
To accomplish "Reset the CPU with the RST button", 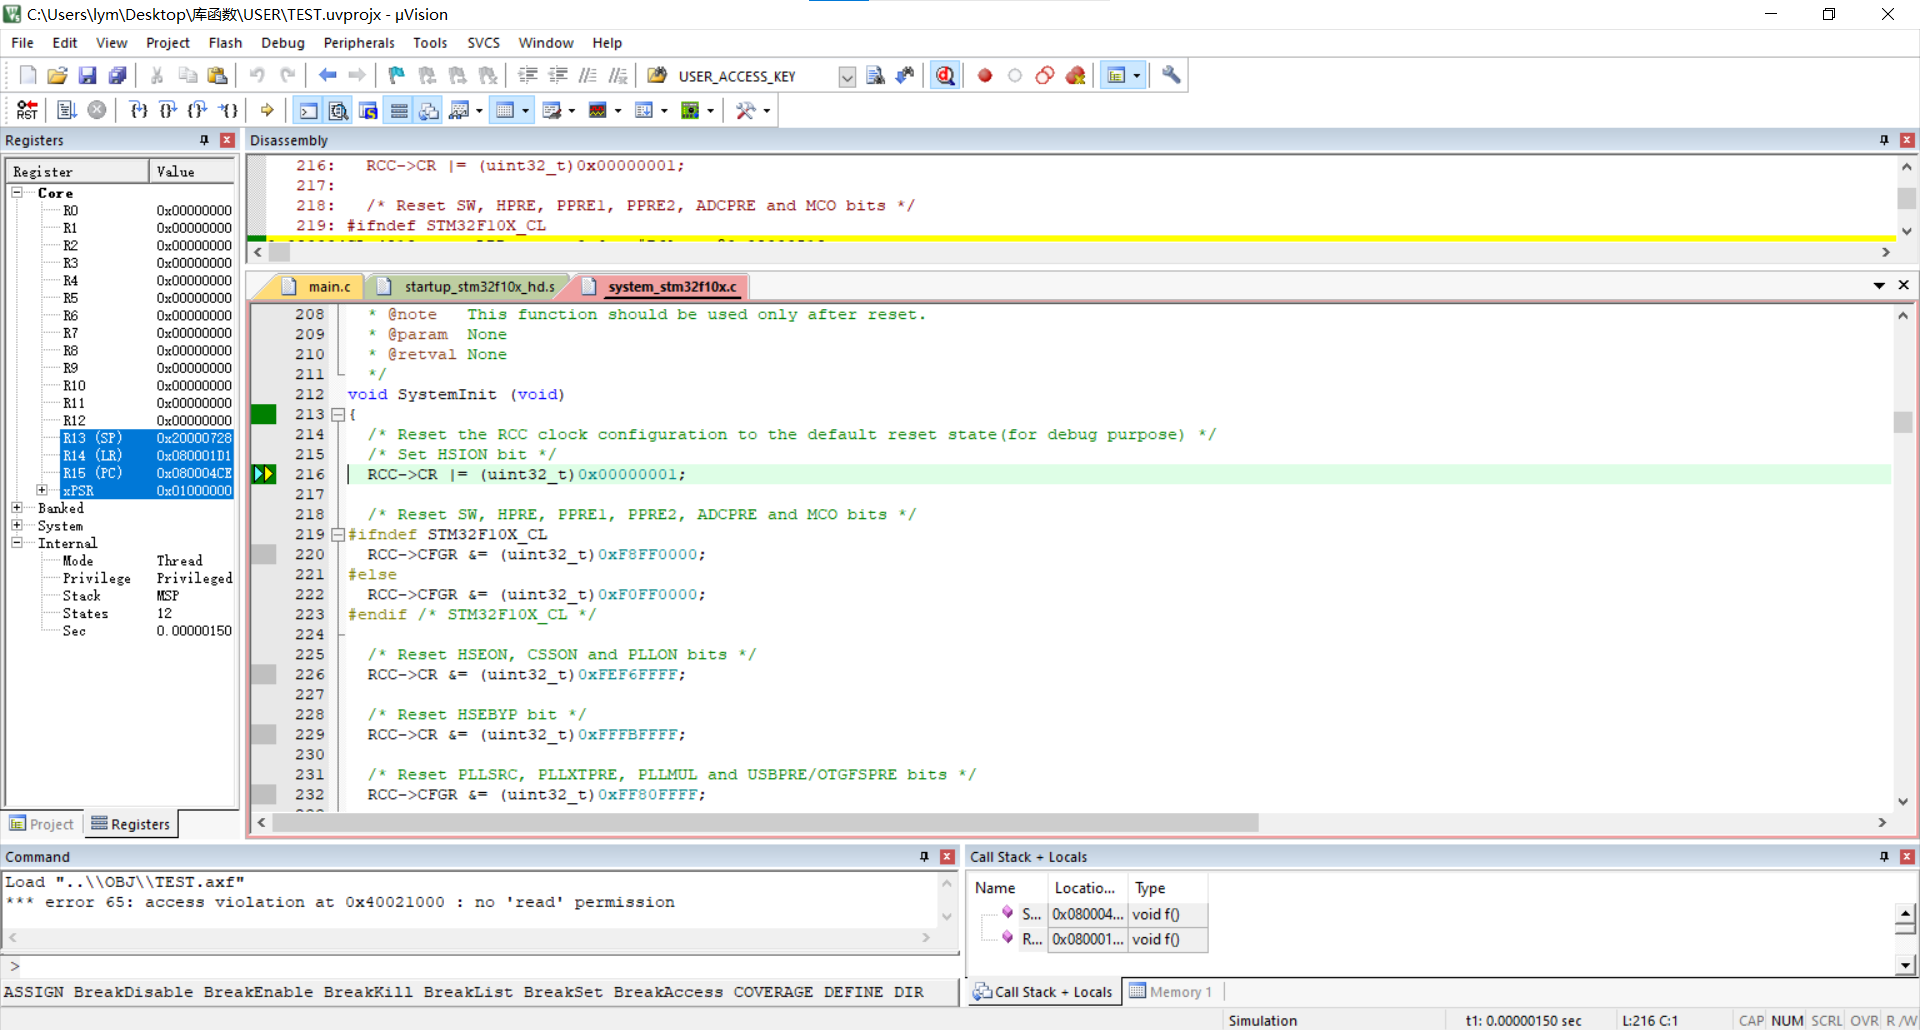I will (x=27, y=110).
